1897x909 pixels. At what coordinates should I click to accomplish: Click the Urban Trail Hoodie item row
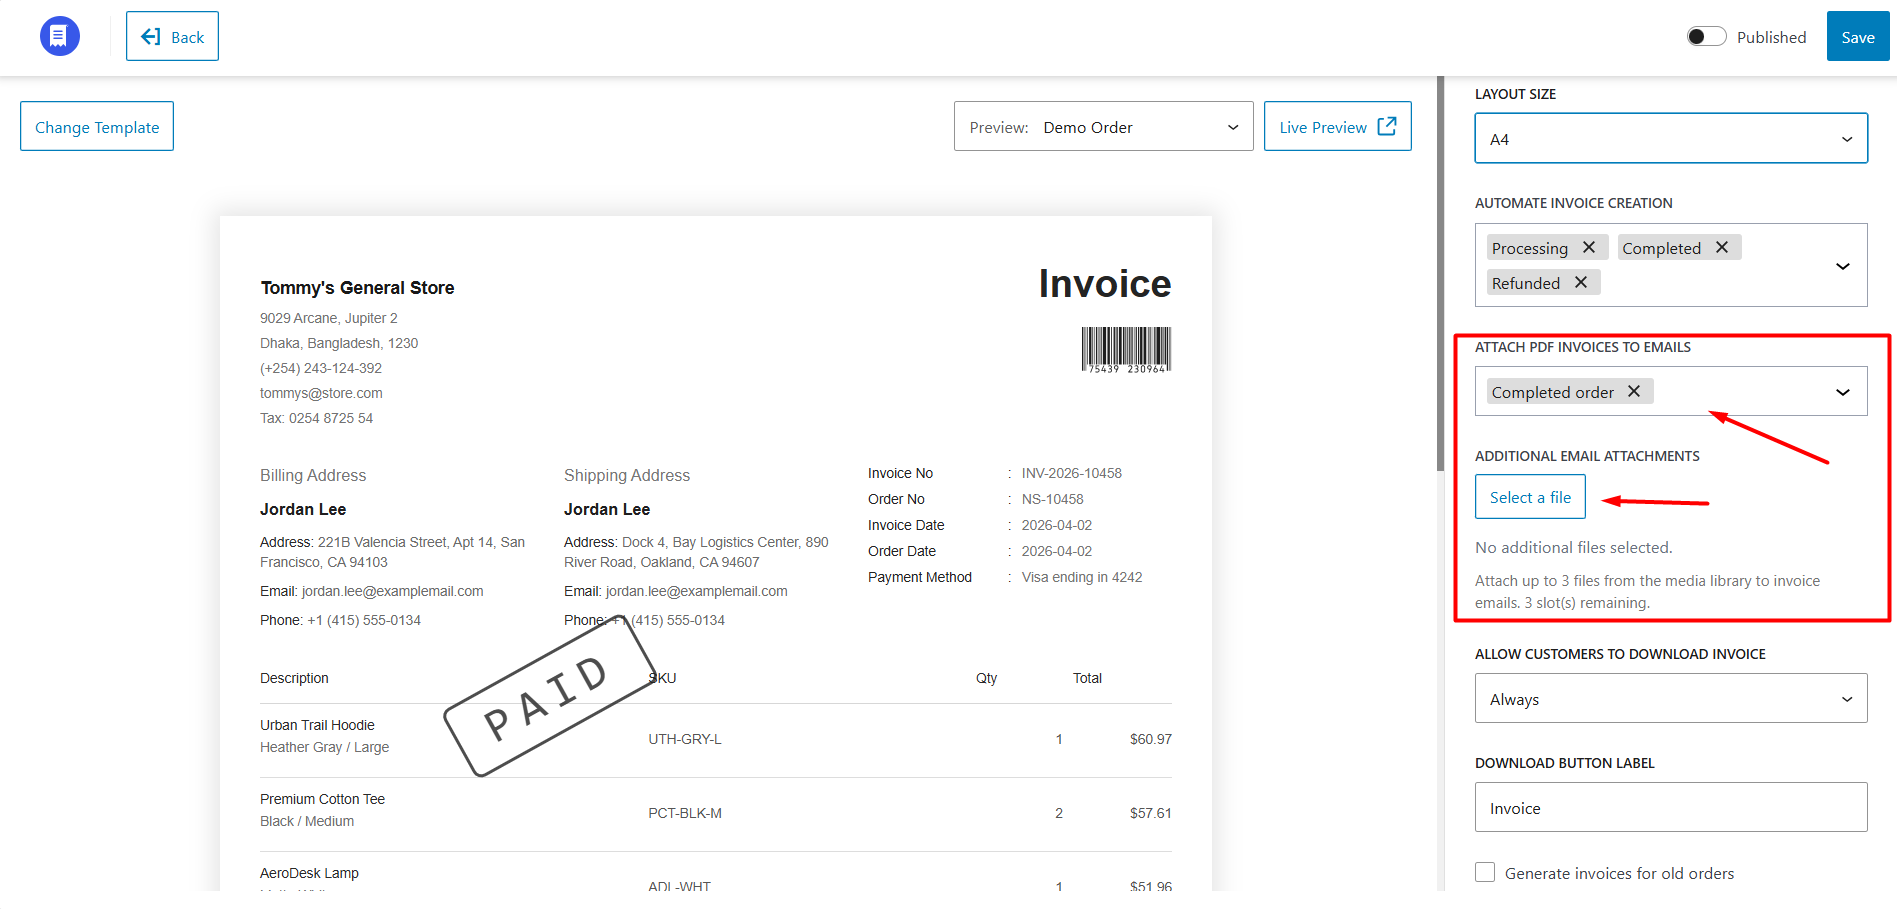pyautogui.click(x=716, y=740)
